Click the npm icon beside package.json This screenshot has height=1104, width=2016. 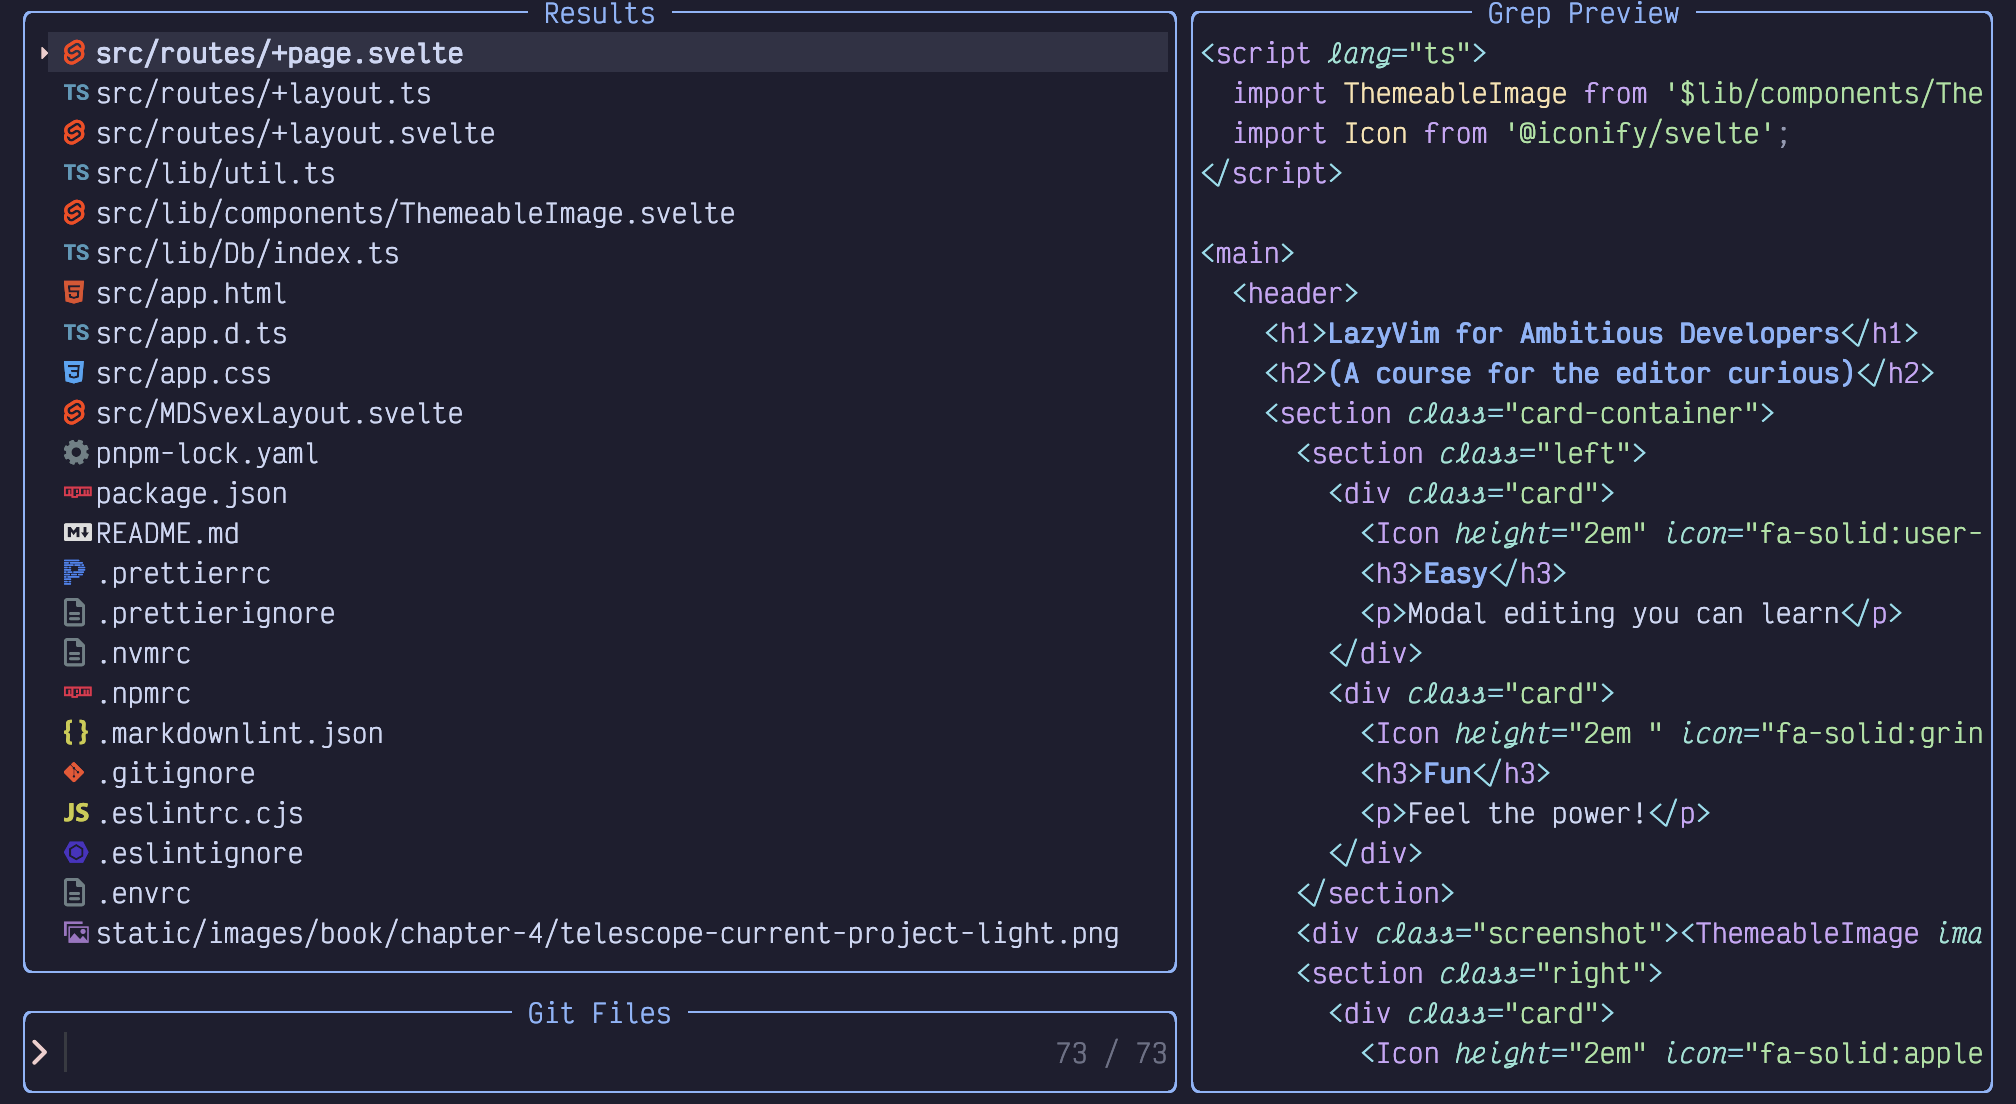[77, 492]
